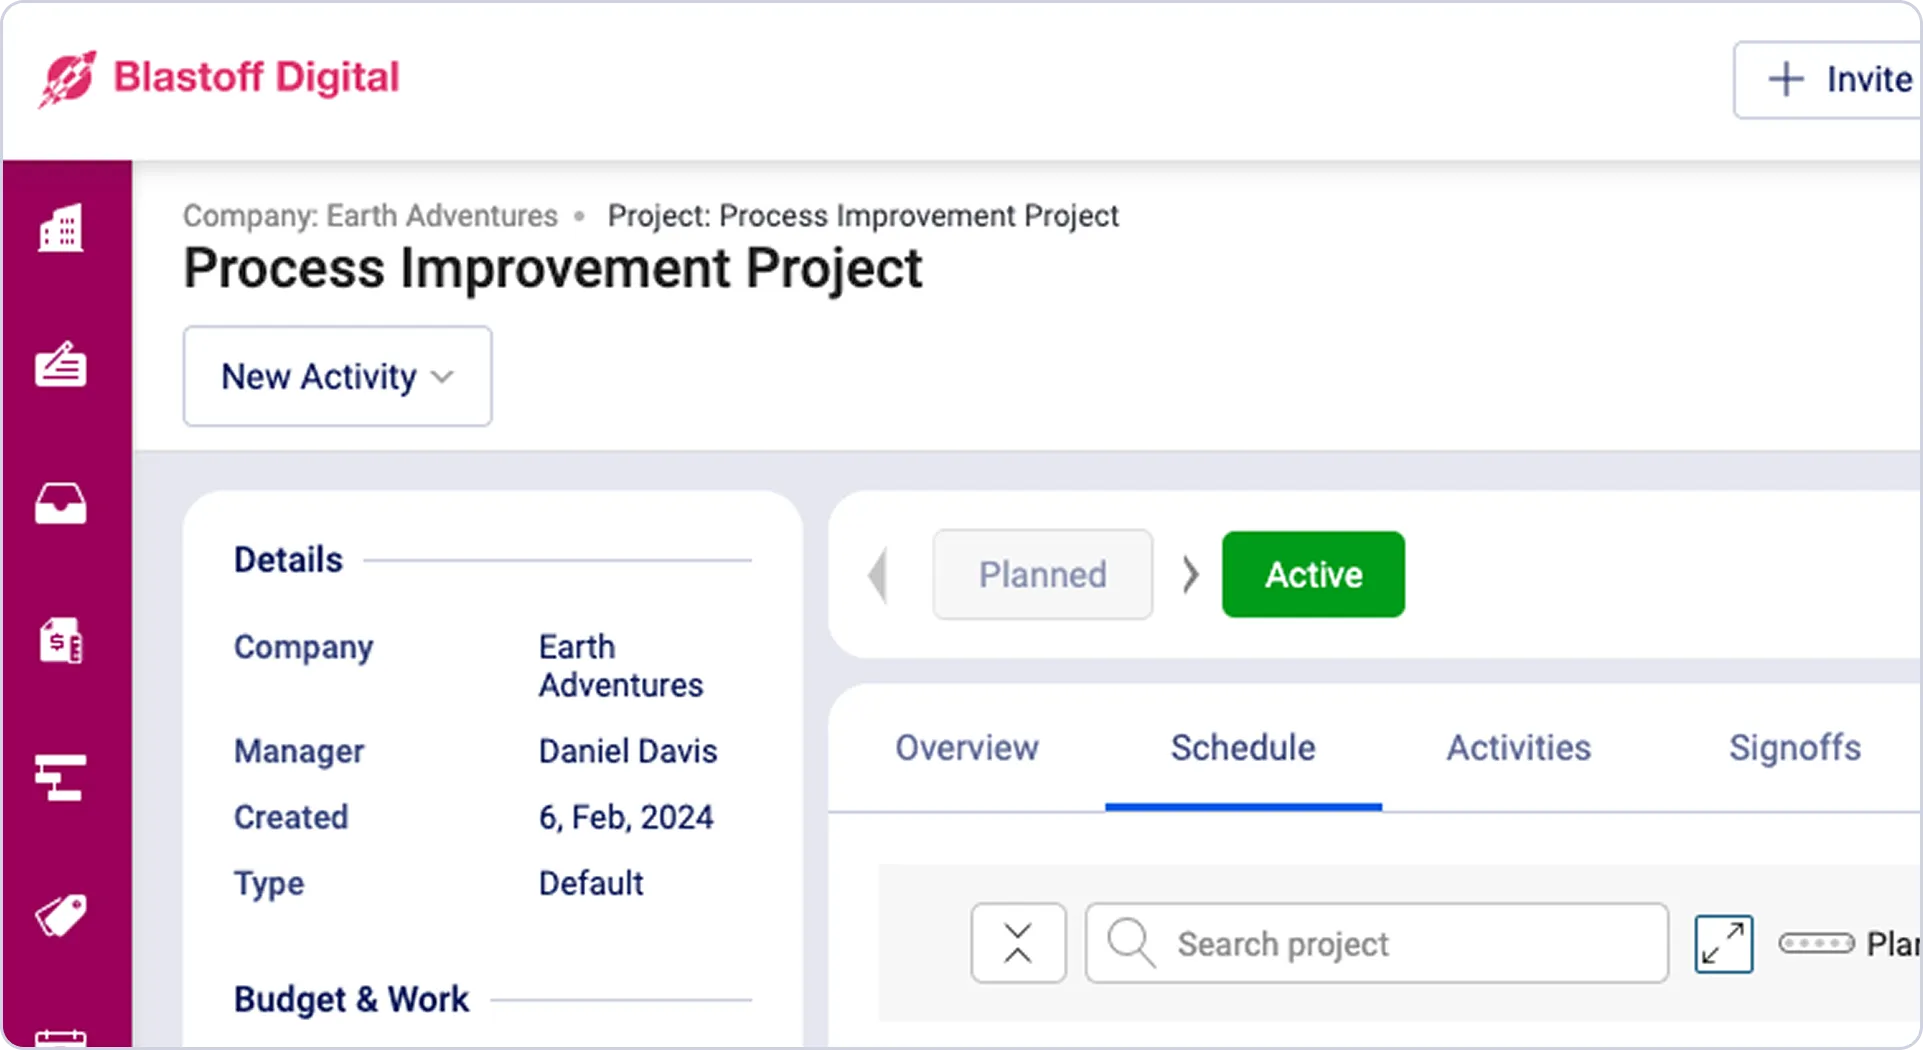
Task: Click the Blastoff Digital rocket logo
Action: click(x=67, y=78)
